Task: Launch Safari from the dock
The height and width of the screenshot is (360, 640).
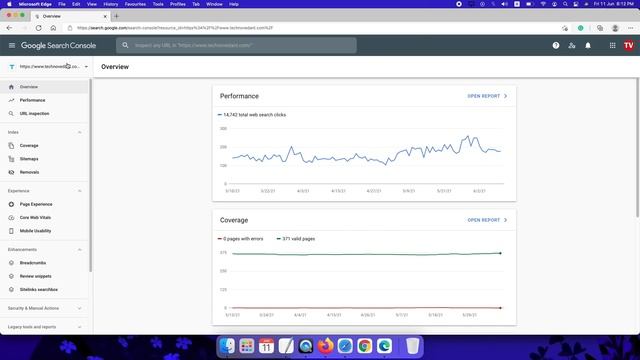Action: click(x=345, y=346)
